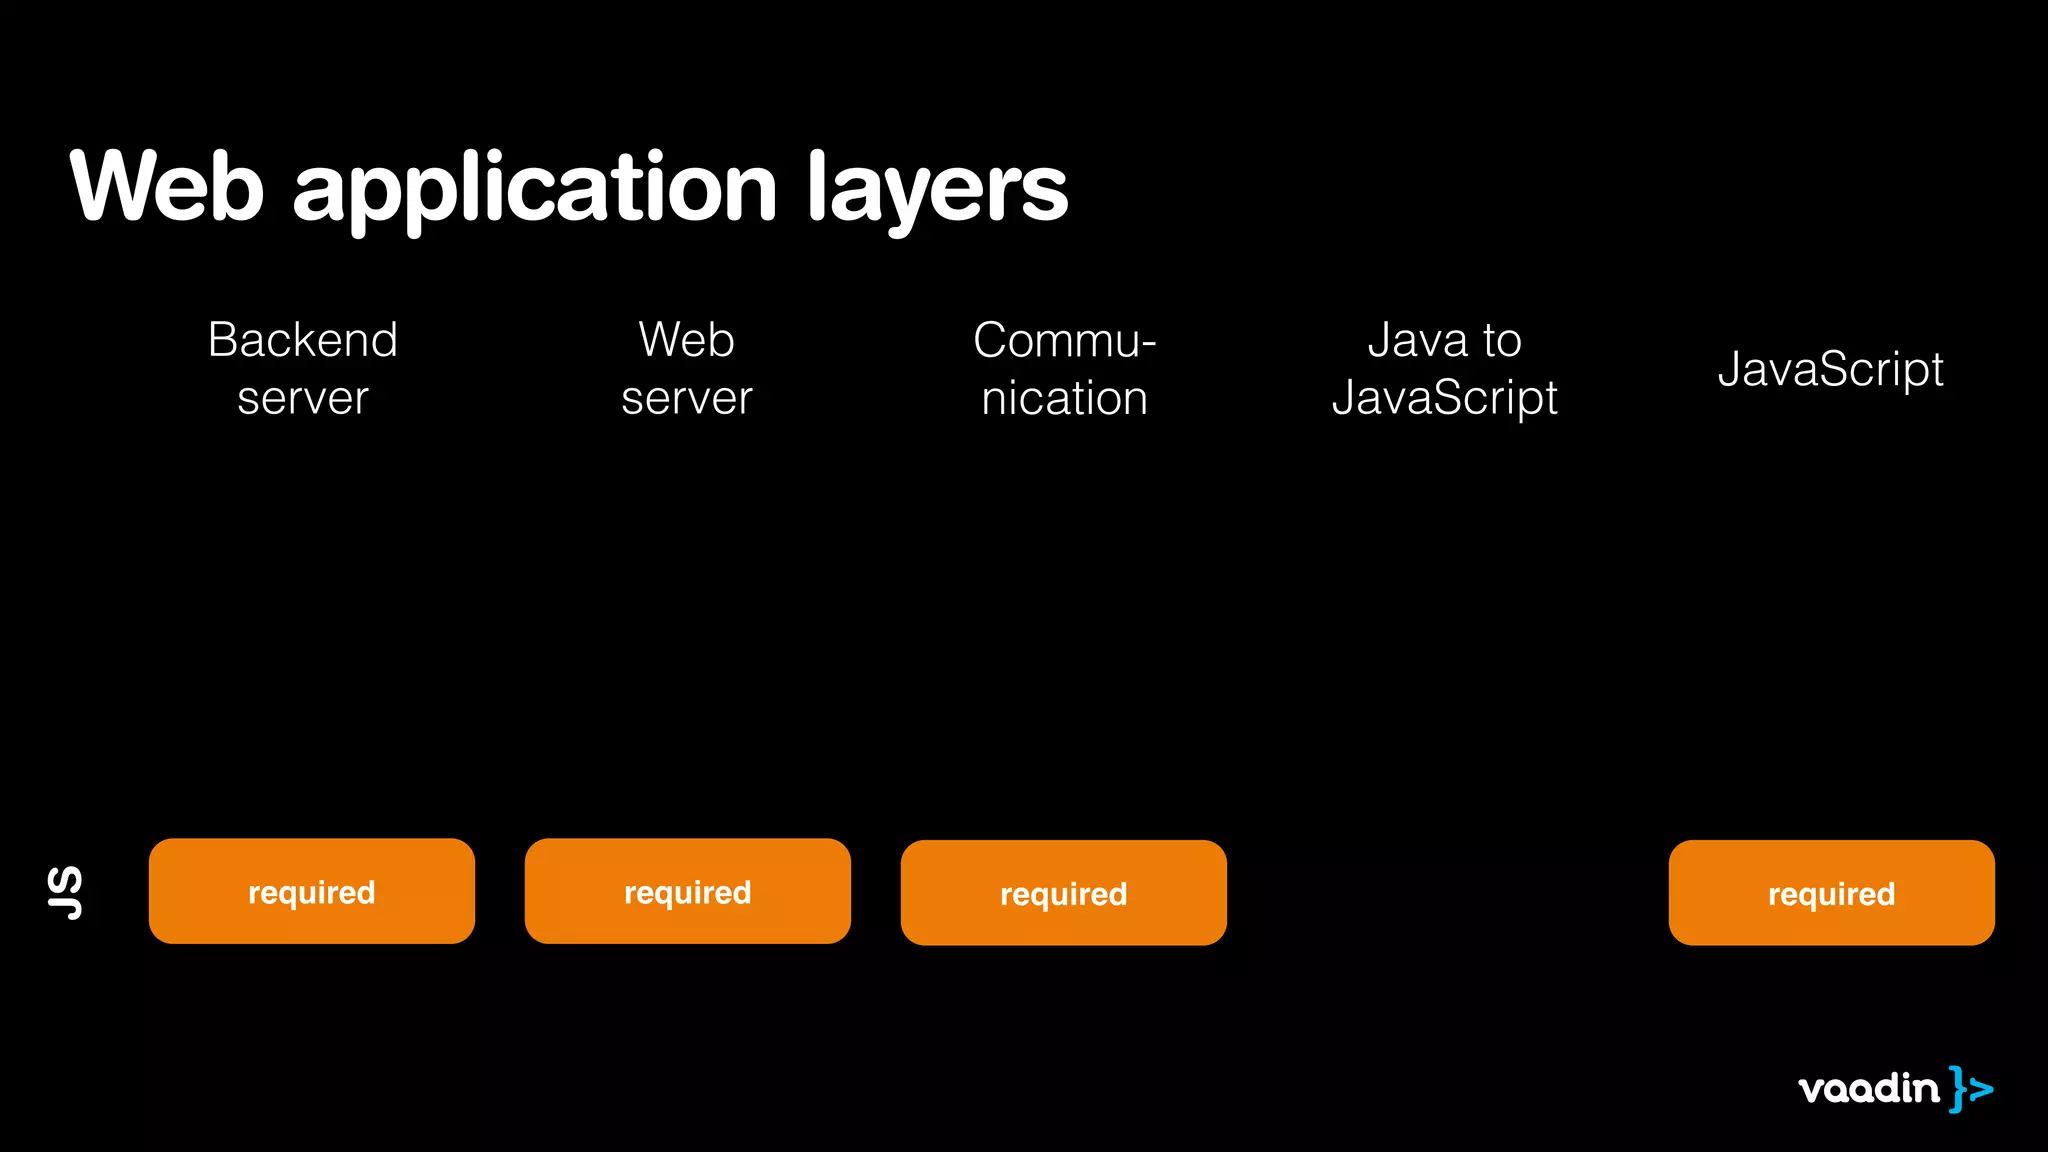Click empty JS-row slot under Java to JavaScript

click(1447, 893)
